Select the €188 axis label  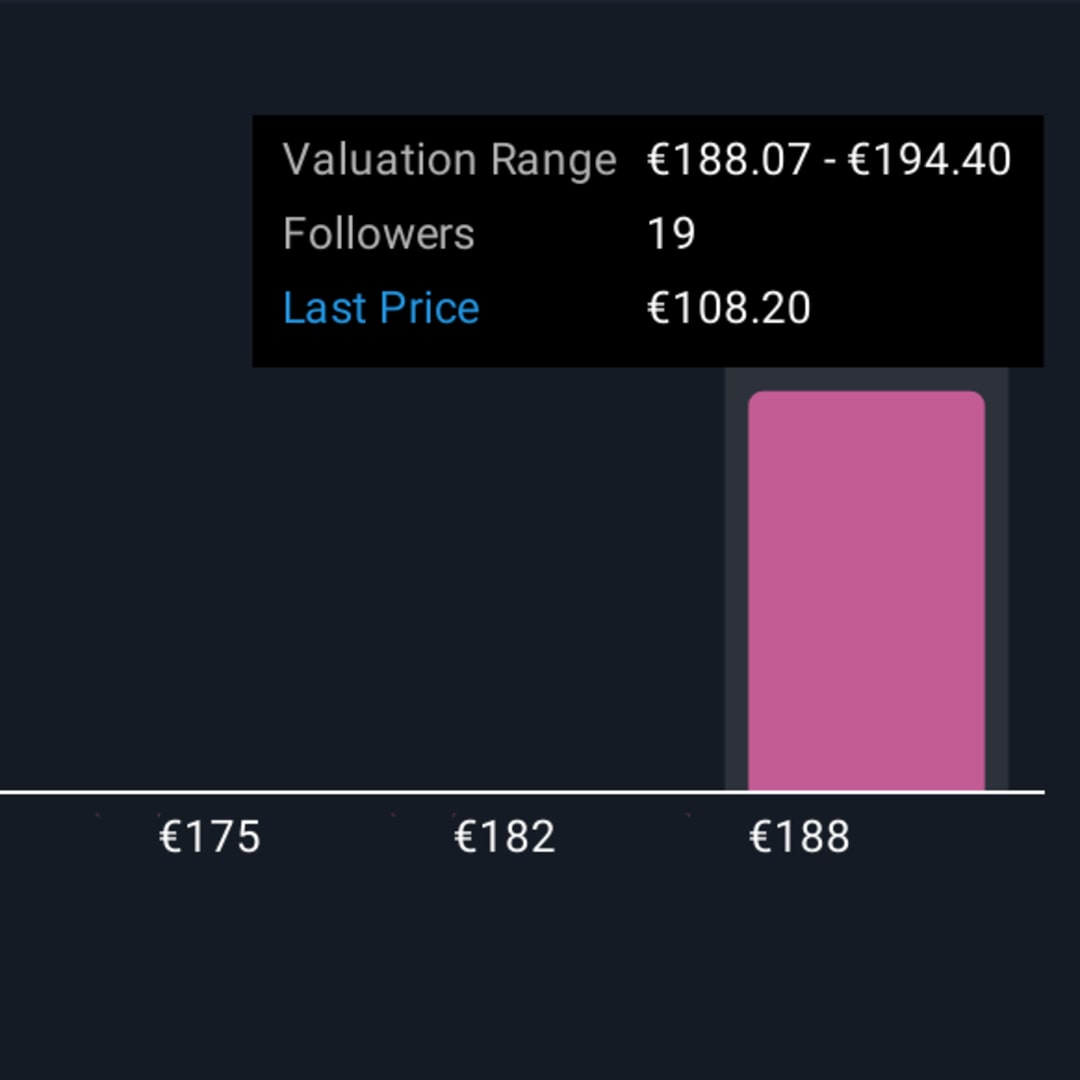799,837
